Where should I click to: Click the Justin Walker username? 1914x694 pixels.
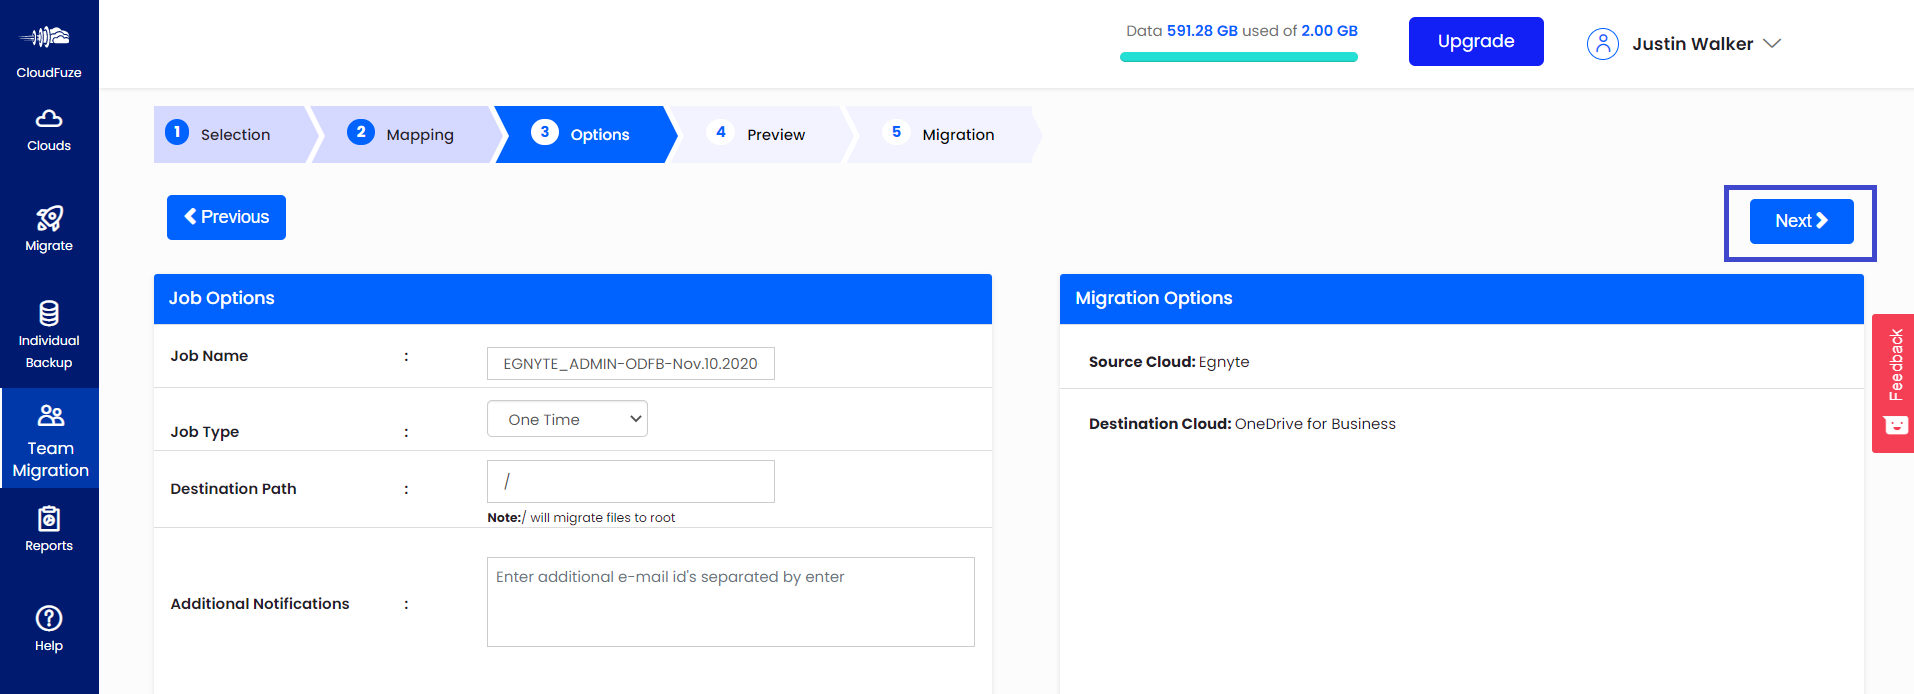[1692, 44]
